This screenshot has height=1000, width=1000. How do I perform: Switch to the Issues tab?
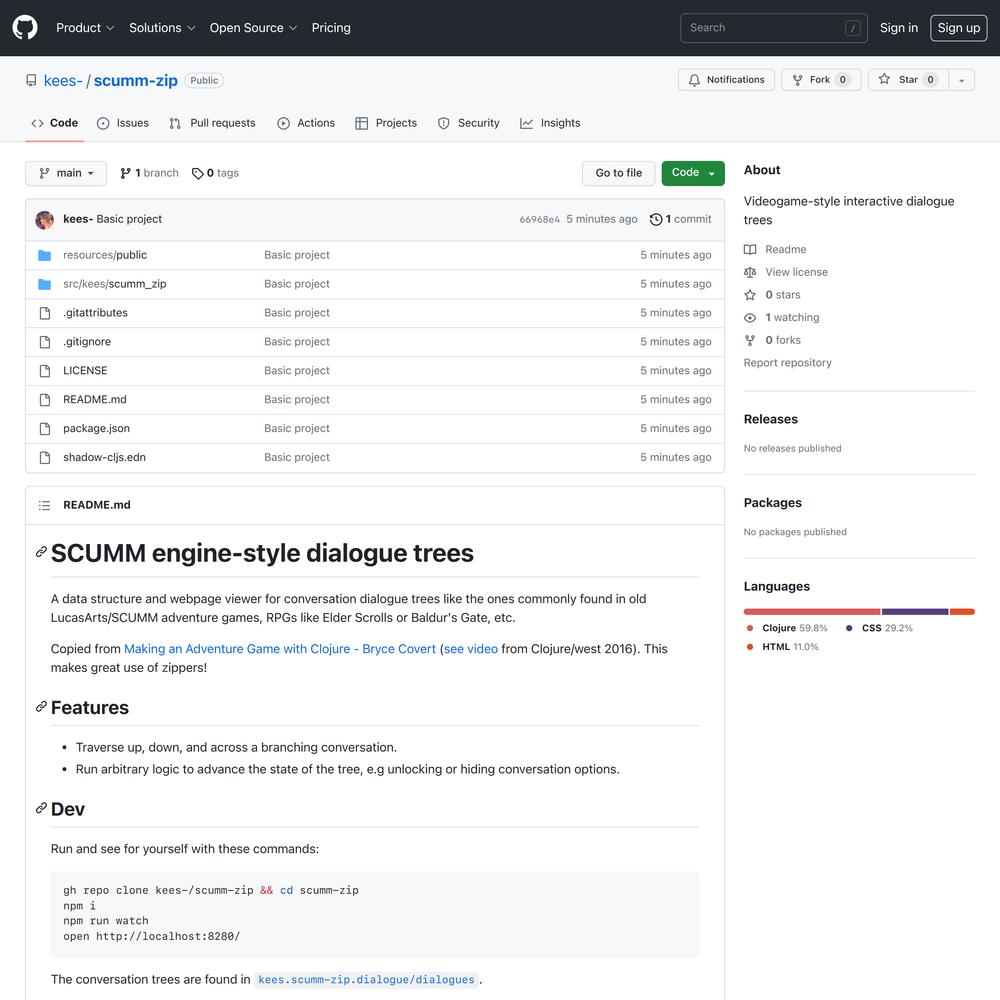[122, 123]
